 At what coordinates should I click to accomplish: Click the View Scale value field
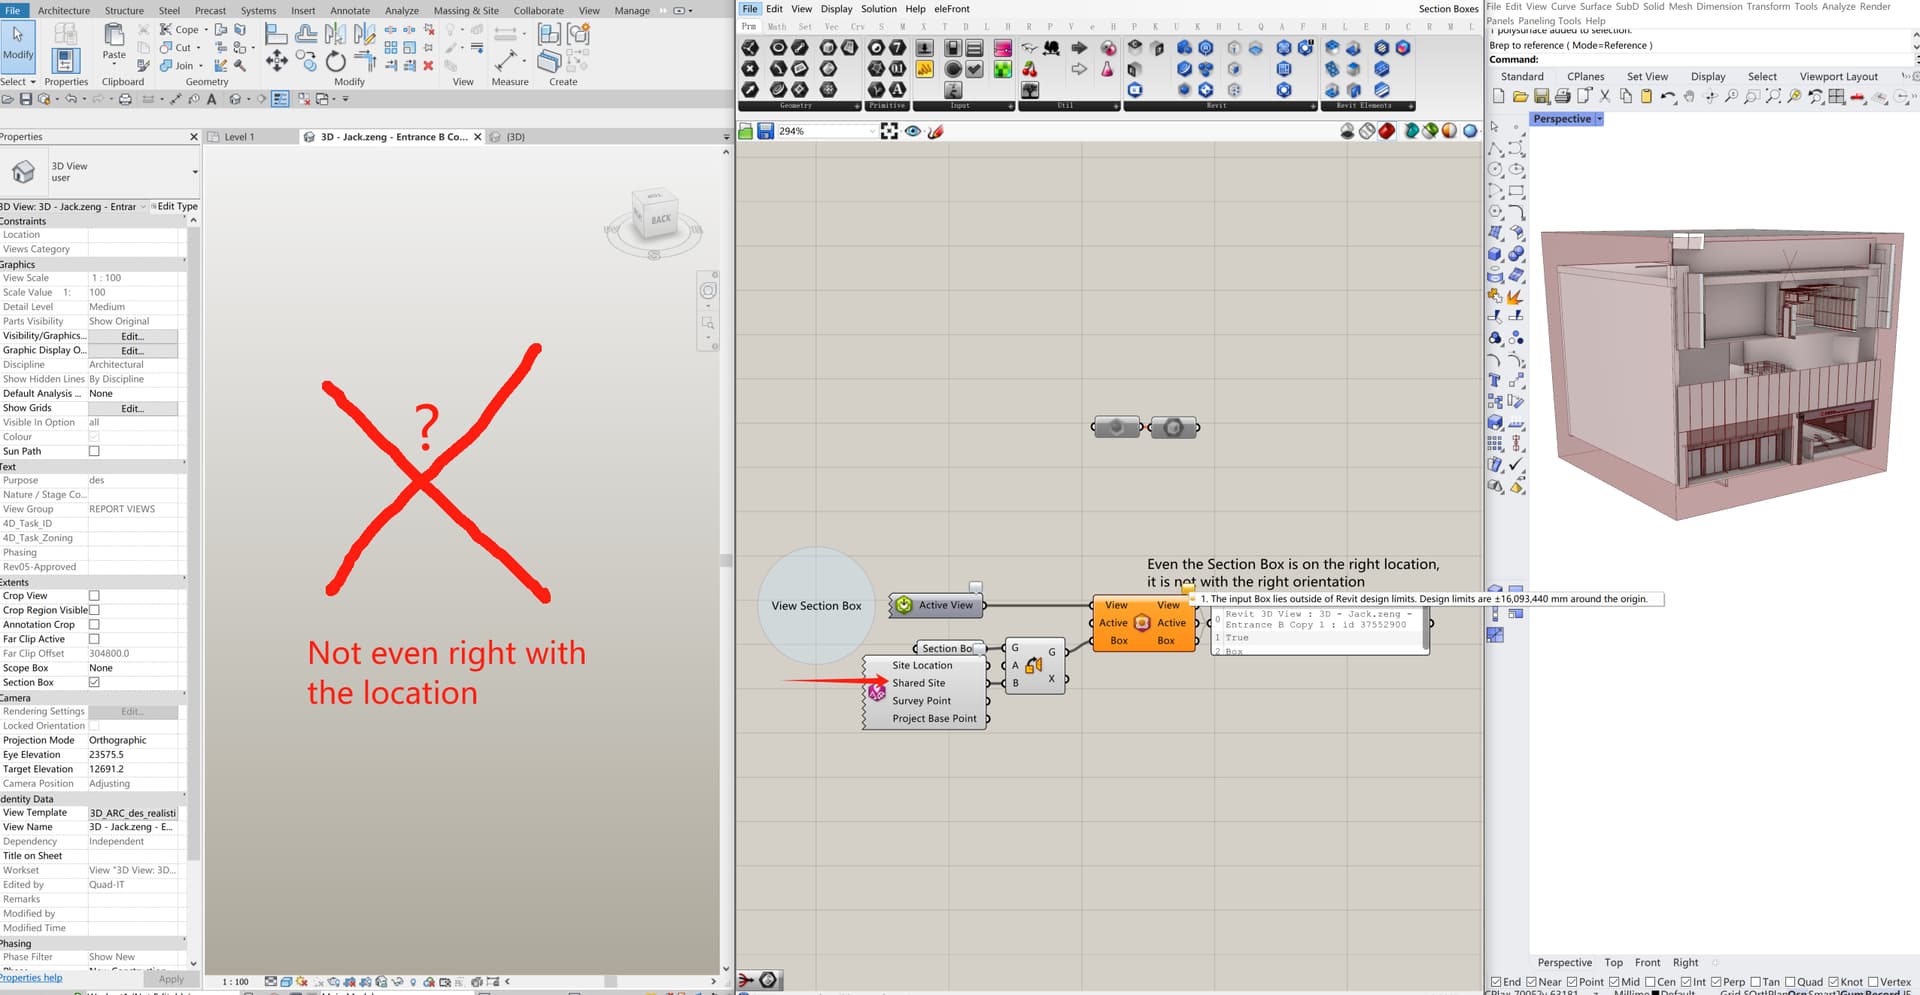coord(133,278)
